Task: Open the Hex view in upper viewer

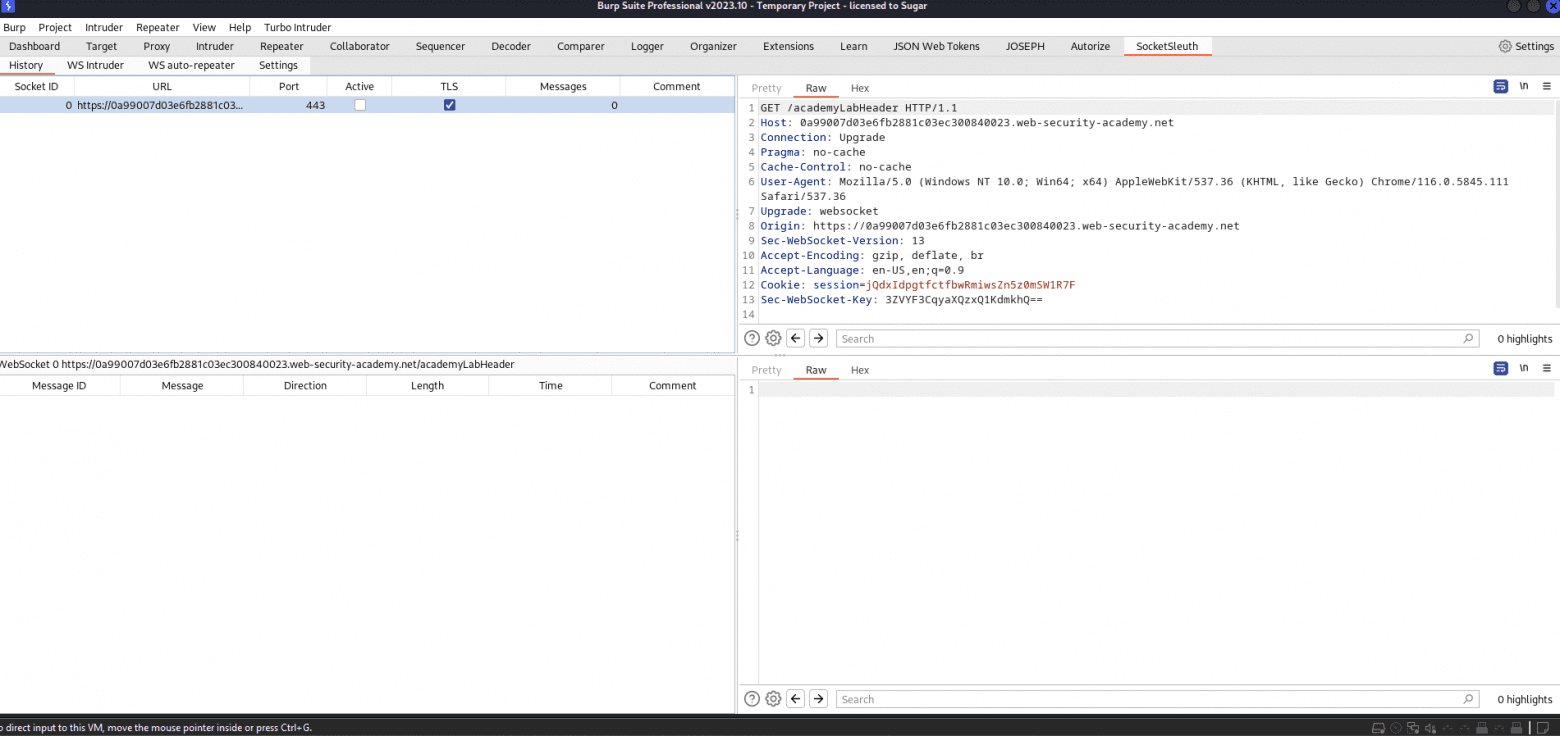Action: coord(860,88)
